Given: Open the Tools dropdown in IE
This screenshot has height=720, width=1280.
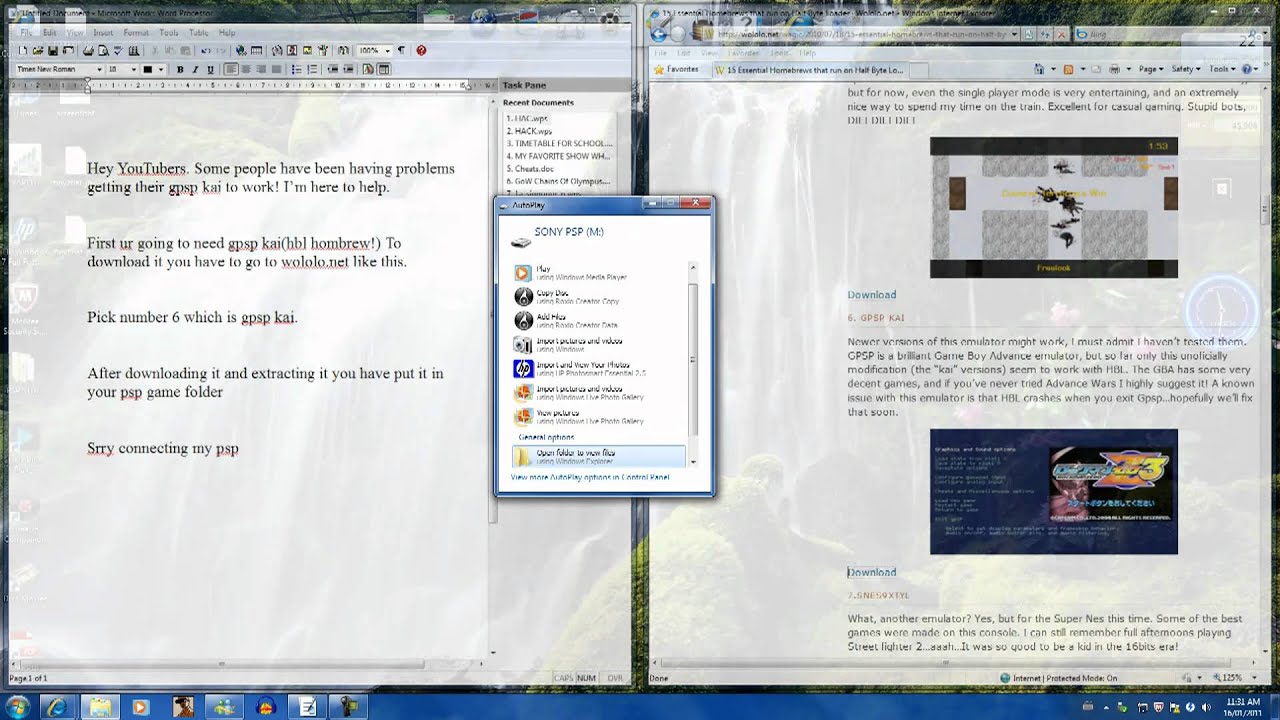Looking at the screenshot, I should 1223,69.
